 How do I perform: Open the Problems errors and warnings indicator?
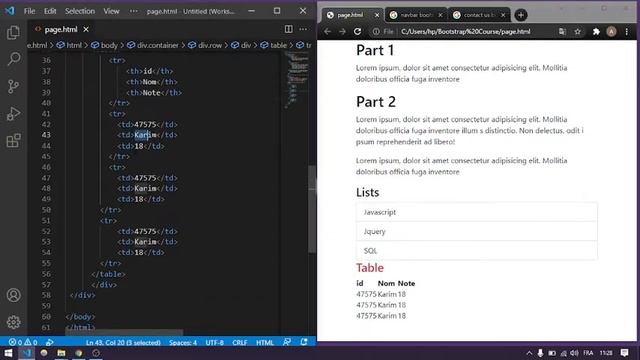tap(23, 342)
